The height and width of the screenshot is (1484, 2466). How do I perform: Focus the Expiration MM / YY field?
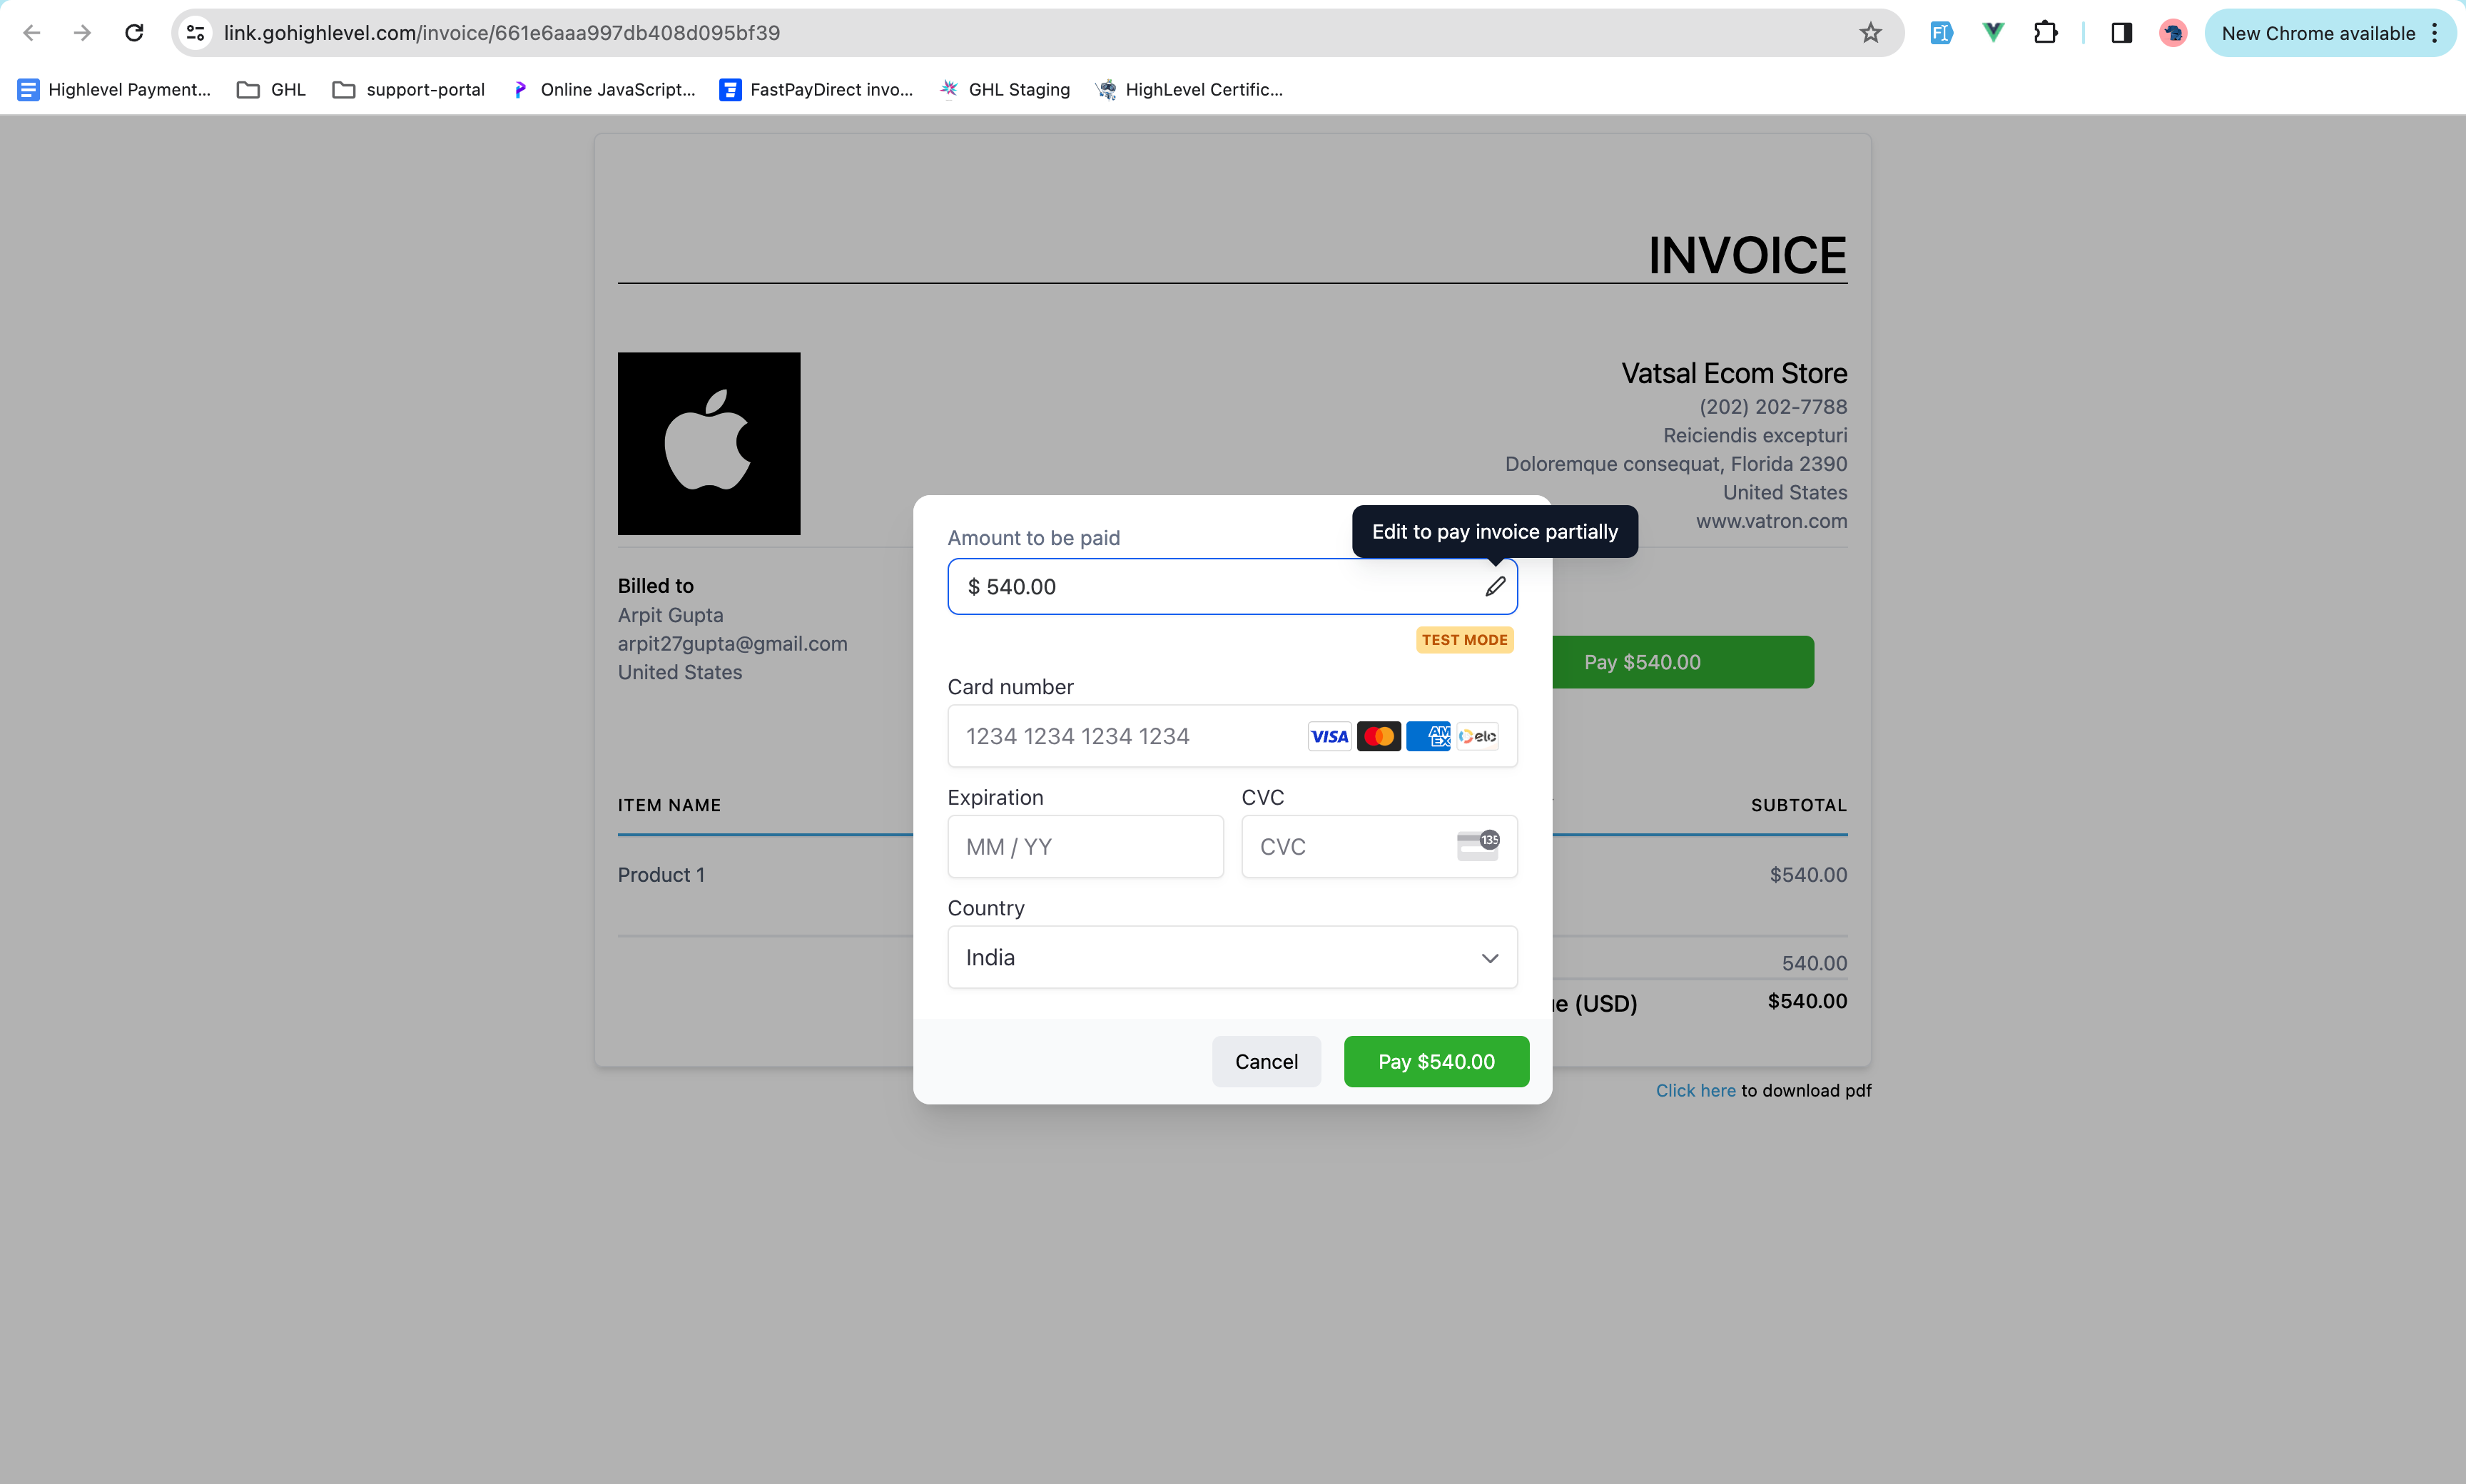tap(1084, 846)
